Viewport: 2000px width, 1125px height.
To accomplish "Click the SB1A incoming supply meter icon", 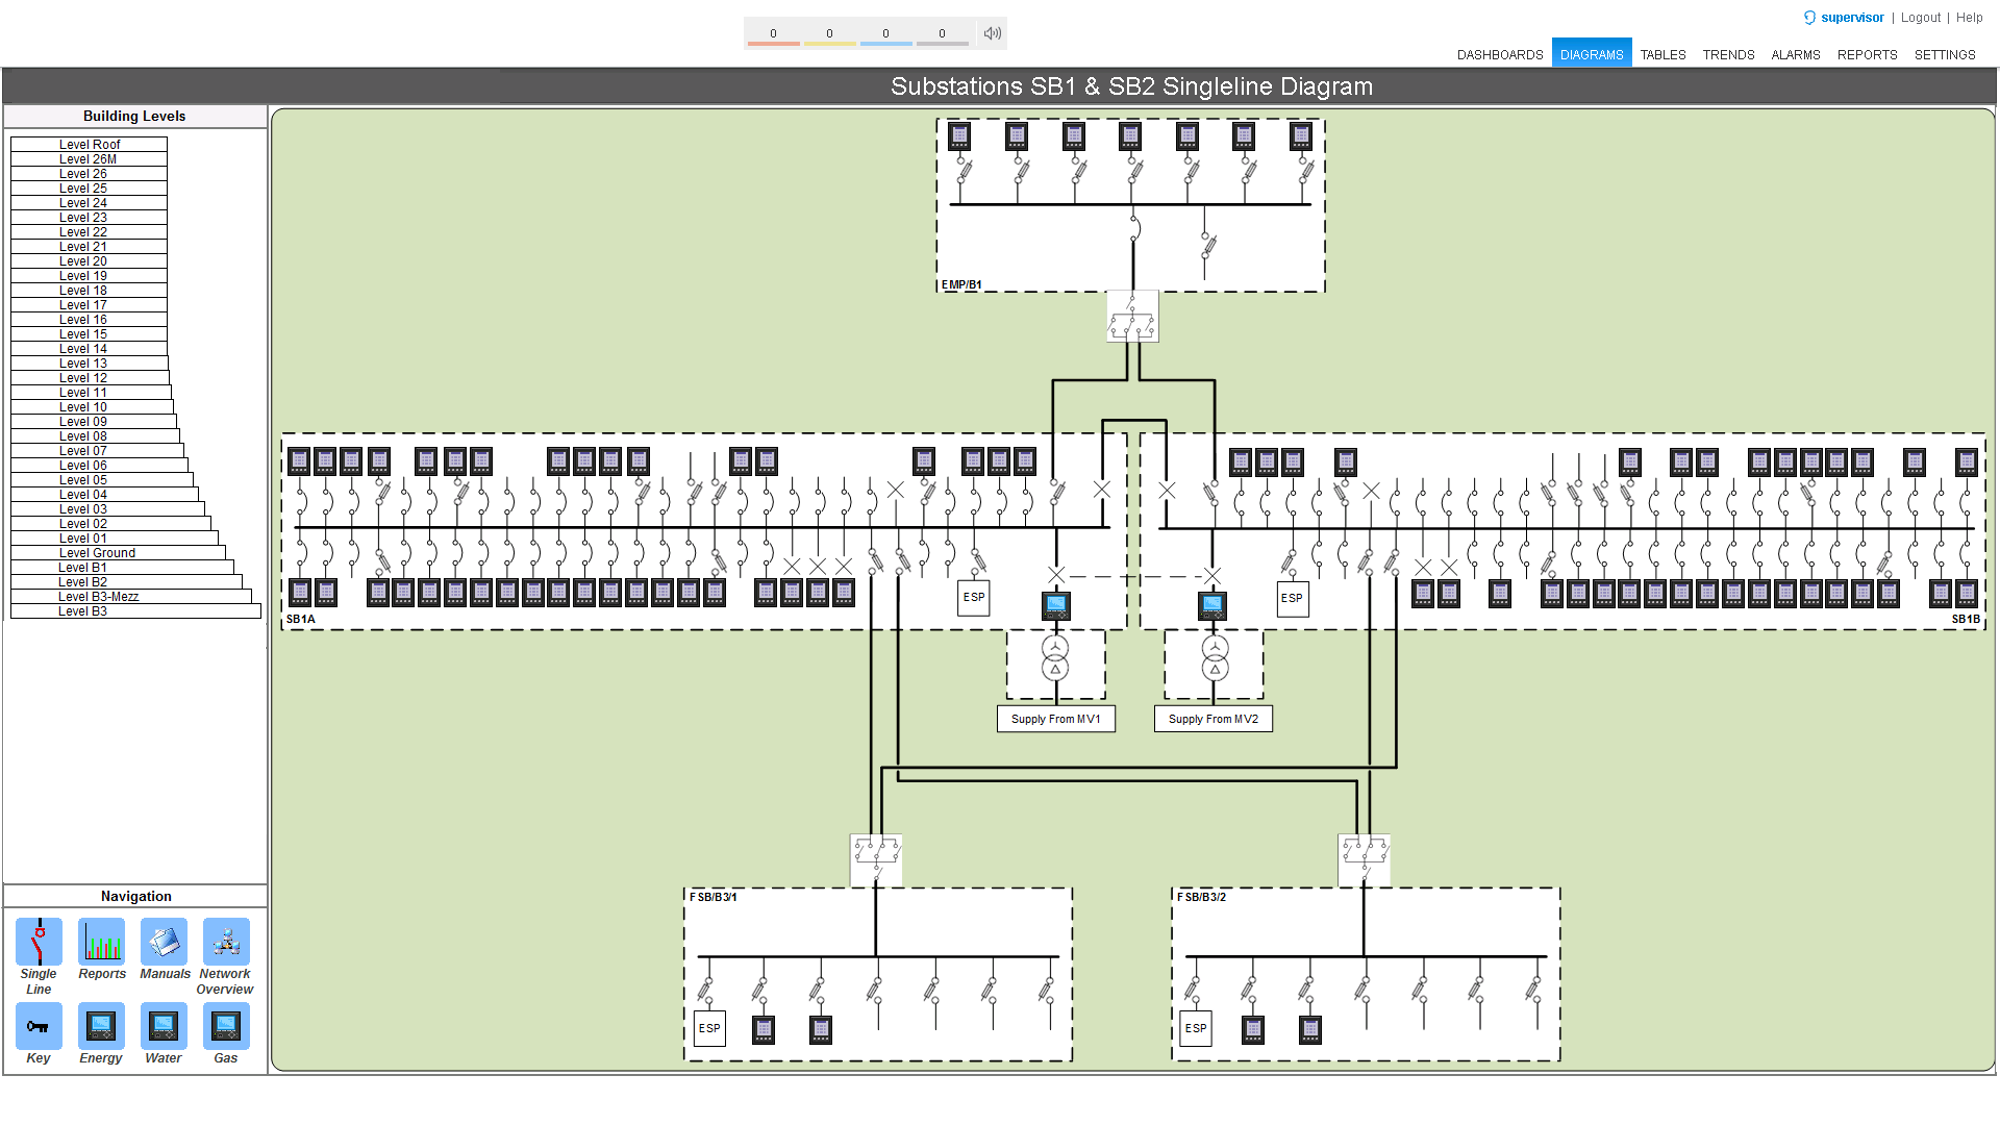I will pyautogui.click(x=1056, y=605).
